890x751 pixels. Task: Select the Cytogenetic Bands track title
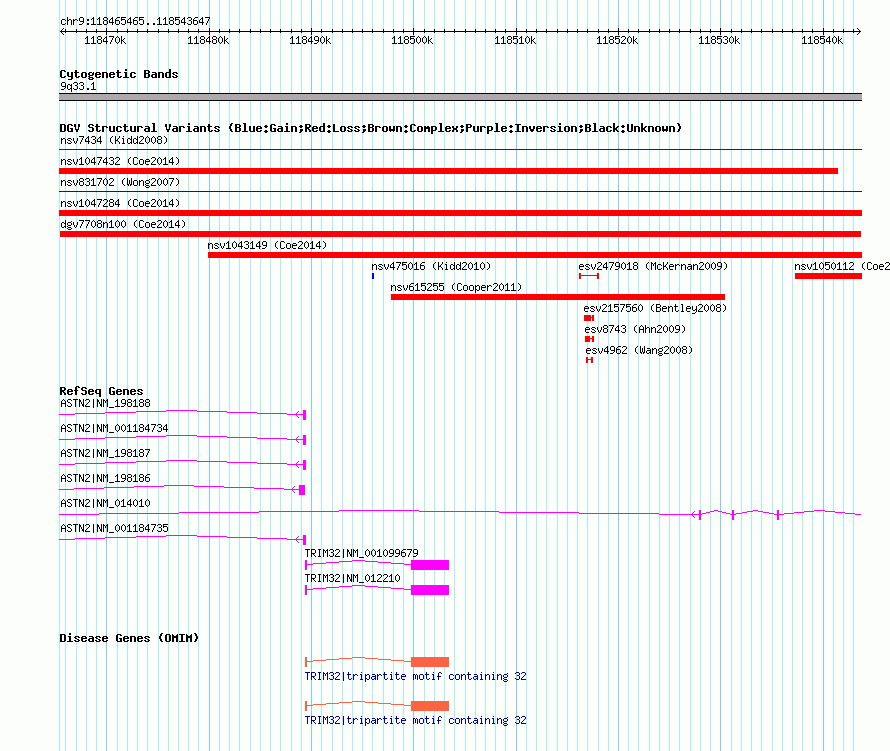pyautogui.click(x=119, y=74)
